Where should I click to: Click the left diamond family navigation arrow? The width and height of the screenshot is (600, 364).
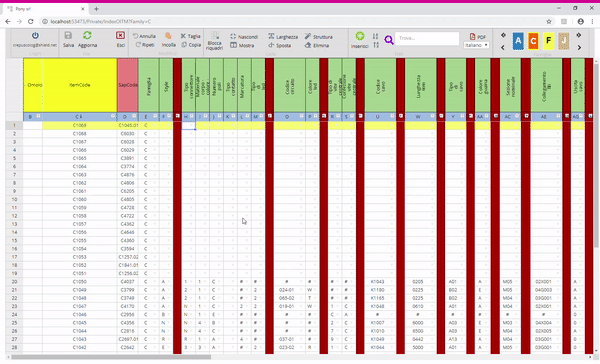tap(503, 35)
